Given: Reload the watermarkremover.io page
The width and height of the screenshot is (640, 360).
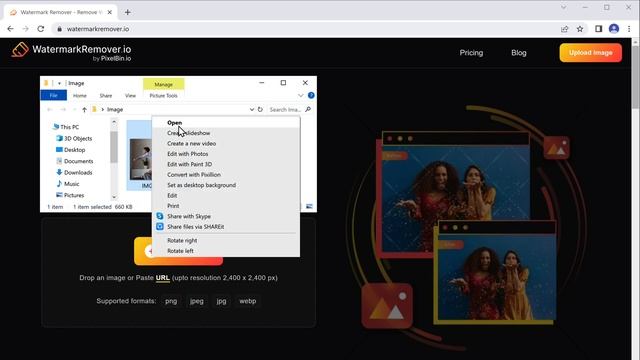Looking at the screenshot, I should 40,29.
